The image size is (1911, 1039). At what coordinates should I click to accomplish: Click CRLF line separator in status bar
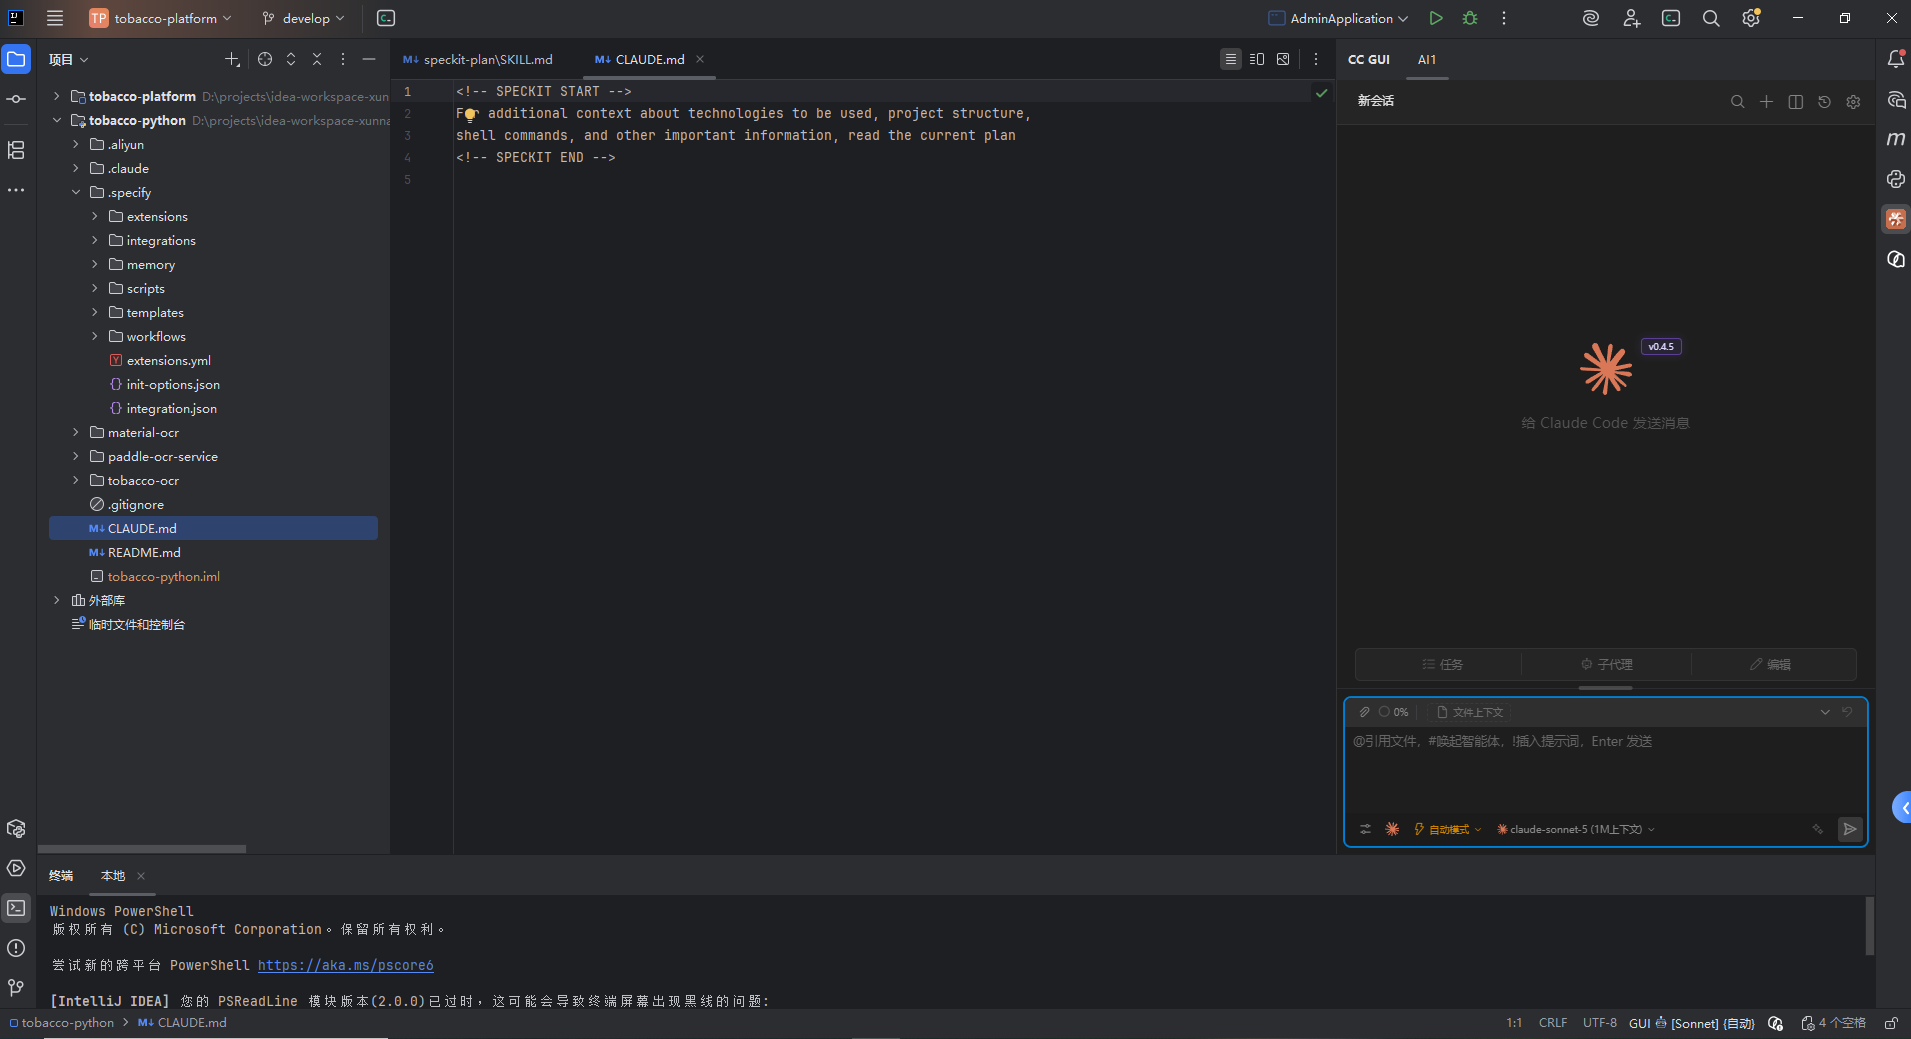point(1553,1023)
